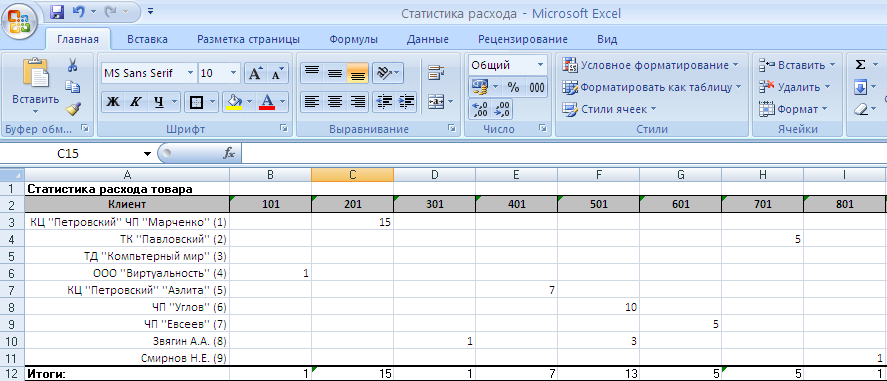Image resolution: width=887 pixels, height=381 pixels.
Task: Merge and center selected cells
Action: pos(437,102)
